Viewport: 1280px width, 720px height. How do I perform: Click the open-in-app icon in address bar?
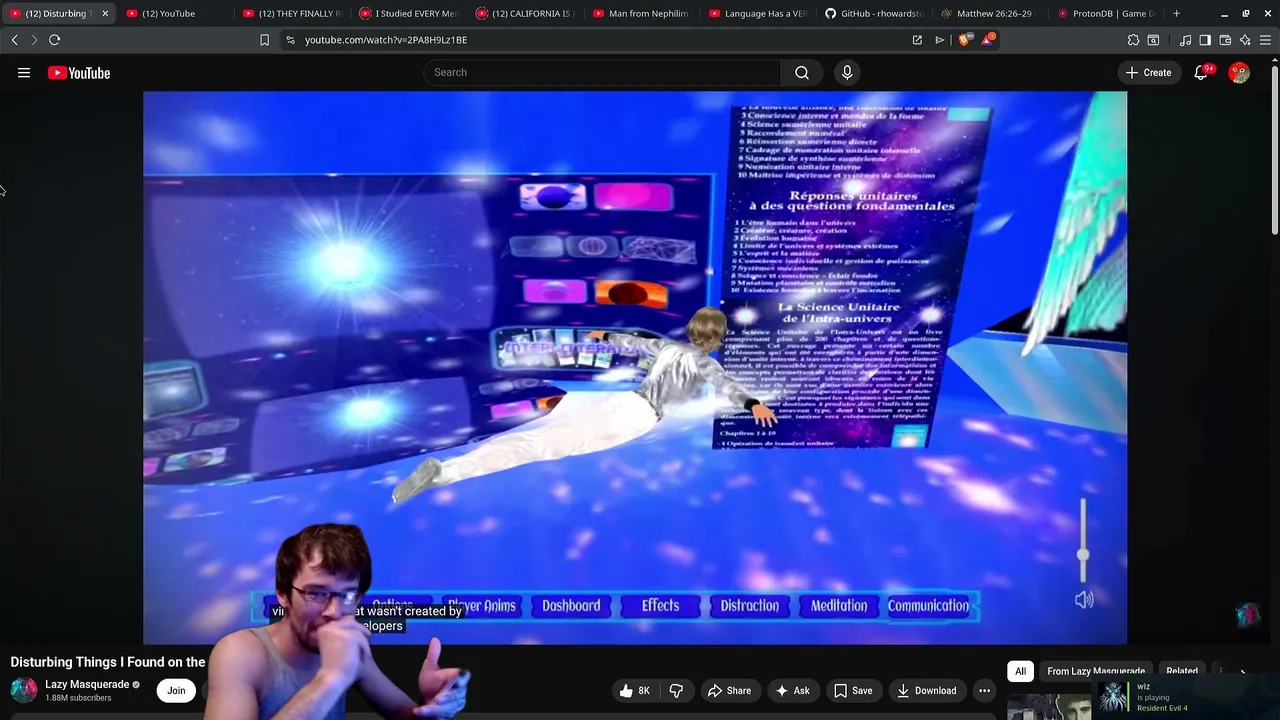pyautogui.click(x=917, y=40)
